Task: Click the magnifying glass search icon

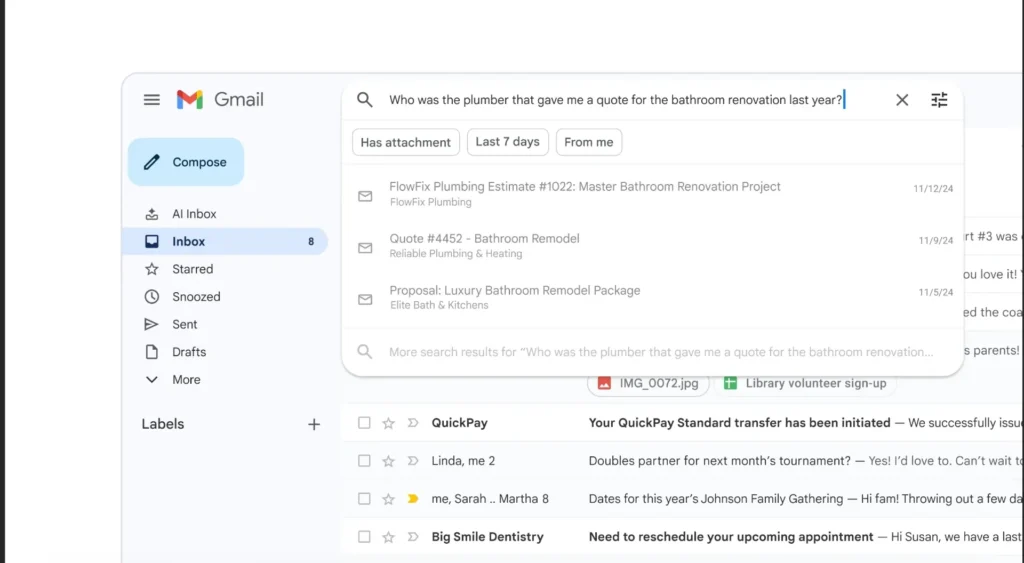Action: (365, 100)
